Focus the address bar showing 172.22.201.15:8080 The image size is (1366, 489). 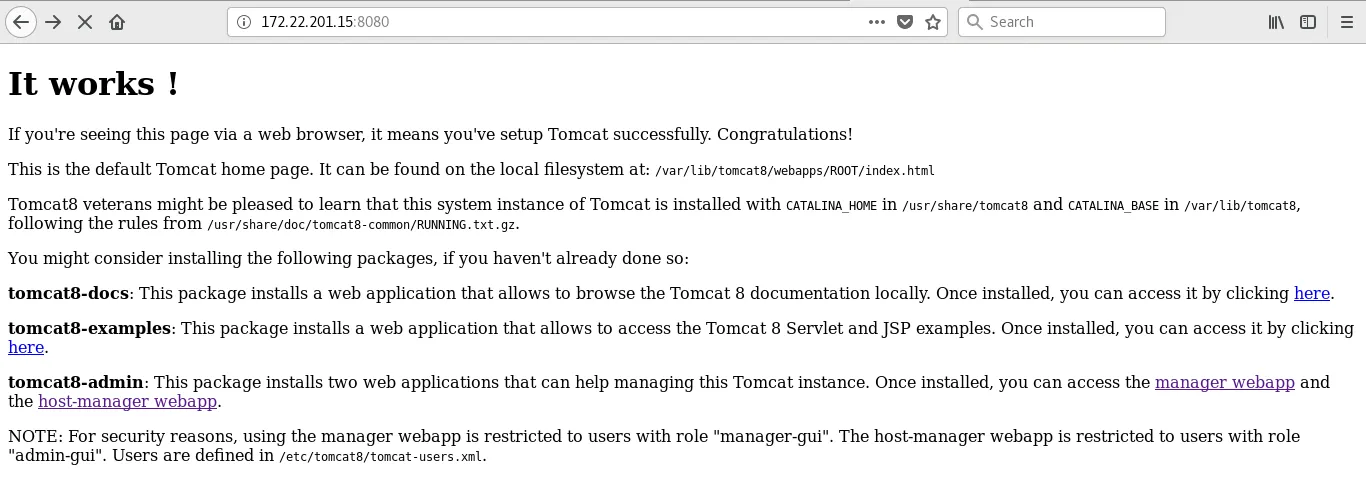[x=550, y=22]
